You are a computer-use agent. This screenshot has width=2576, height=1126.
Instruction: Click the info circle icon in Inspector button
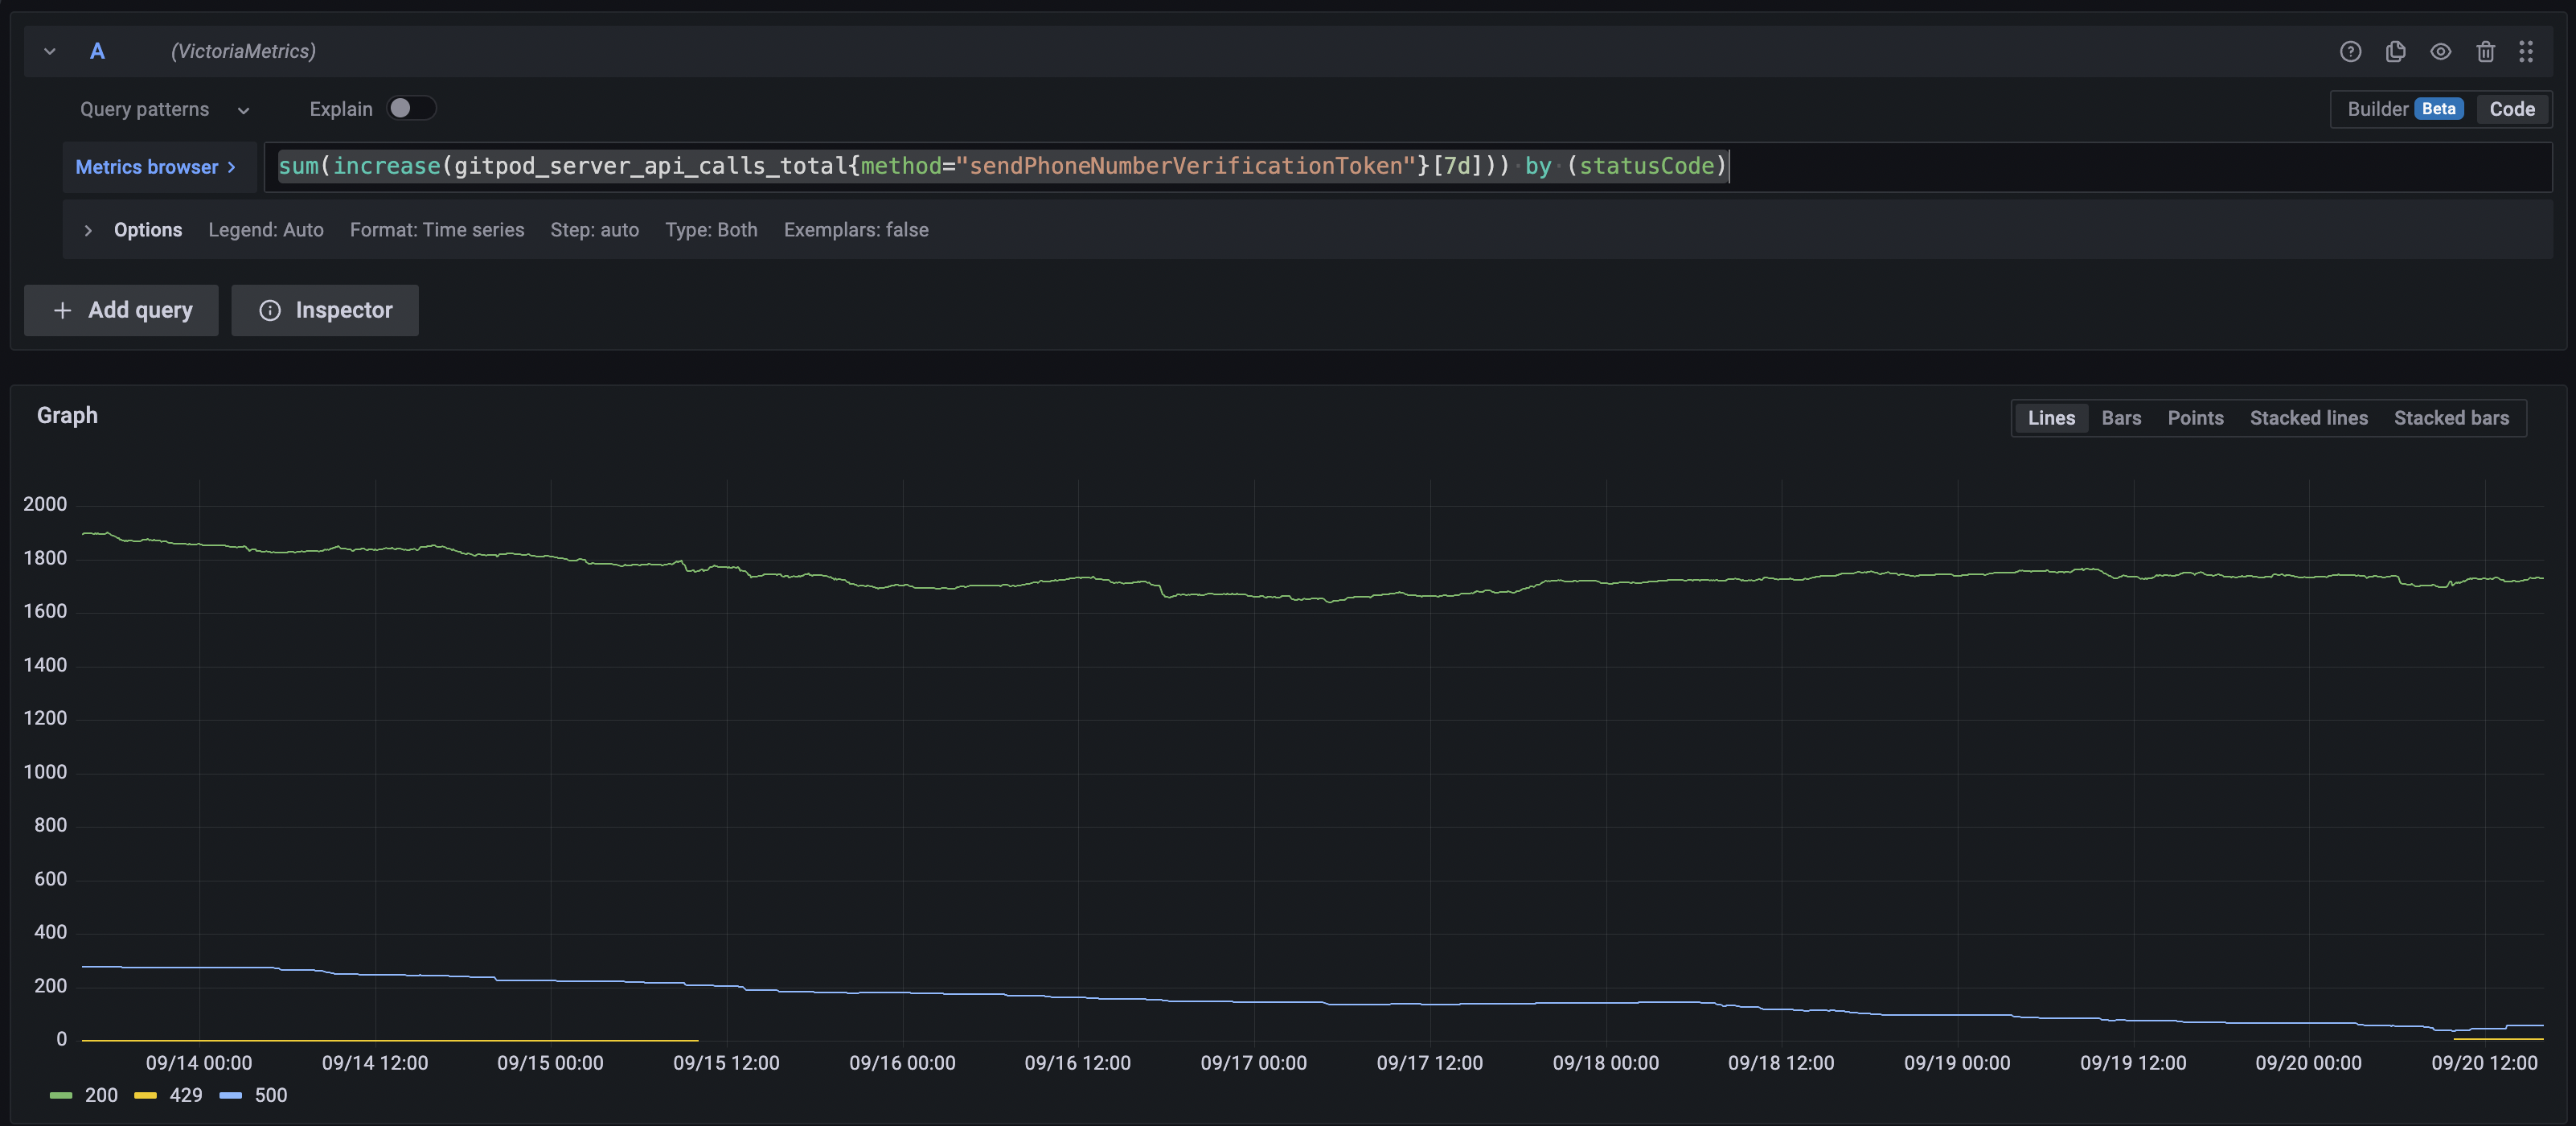point(270,310)
